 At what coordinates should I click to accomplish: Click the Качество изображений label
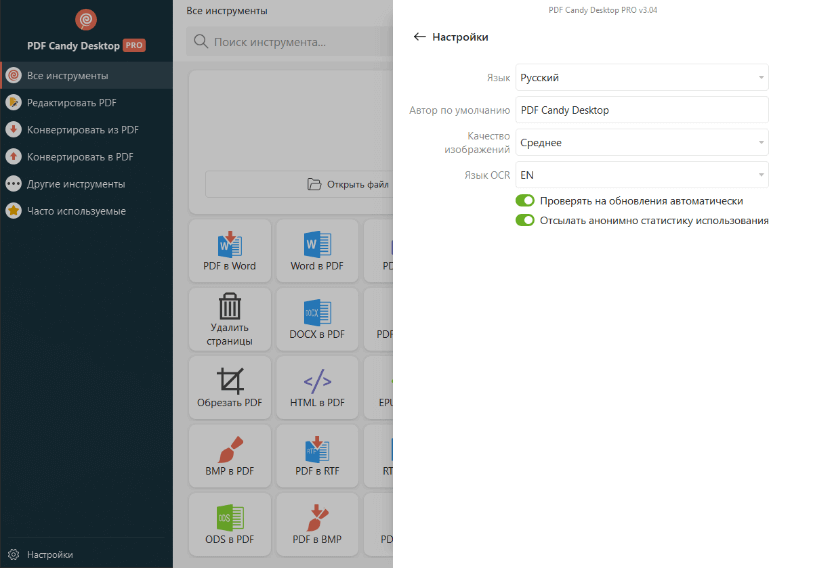477,143
